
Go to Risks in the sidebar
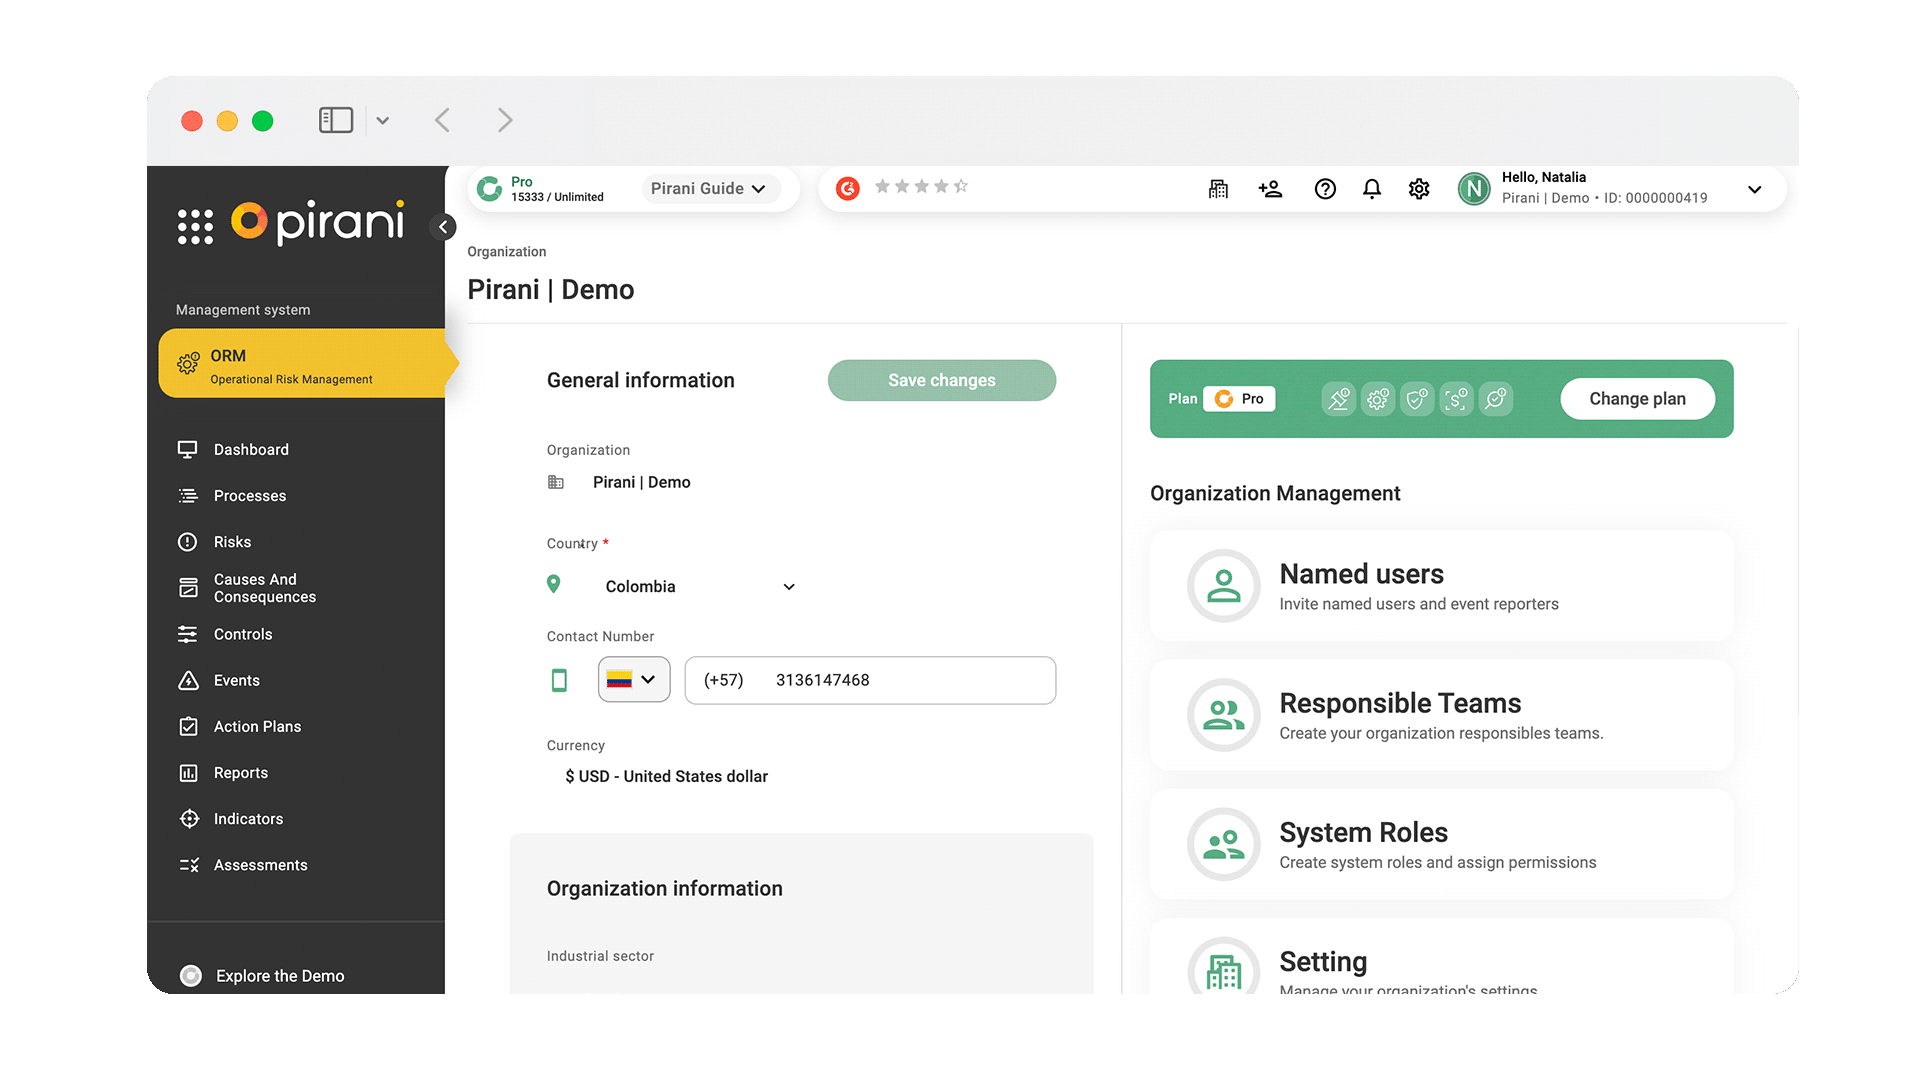232,542
